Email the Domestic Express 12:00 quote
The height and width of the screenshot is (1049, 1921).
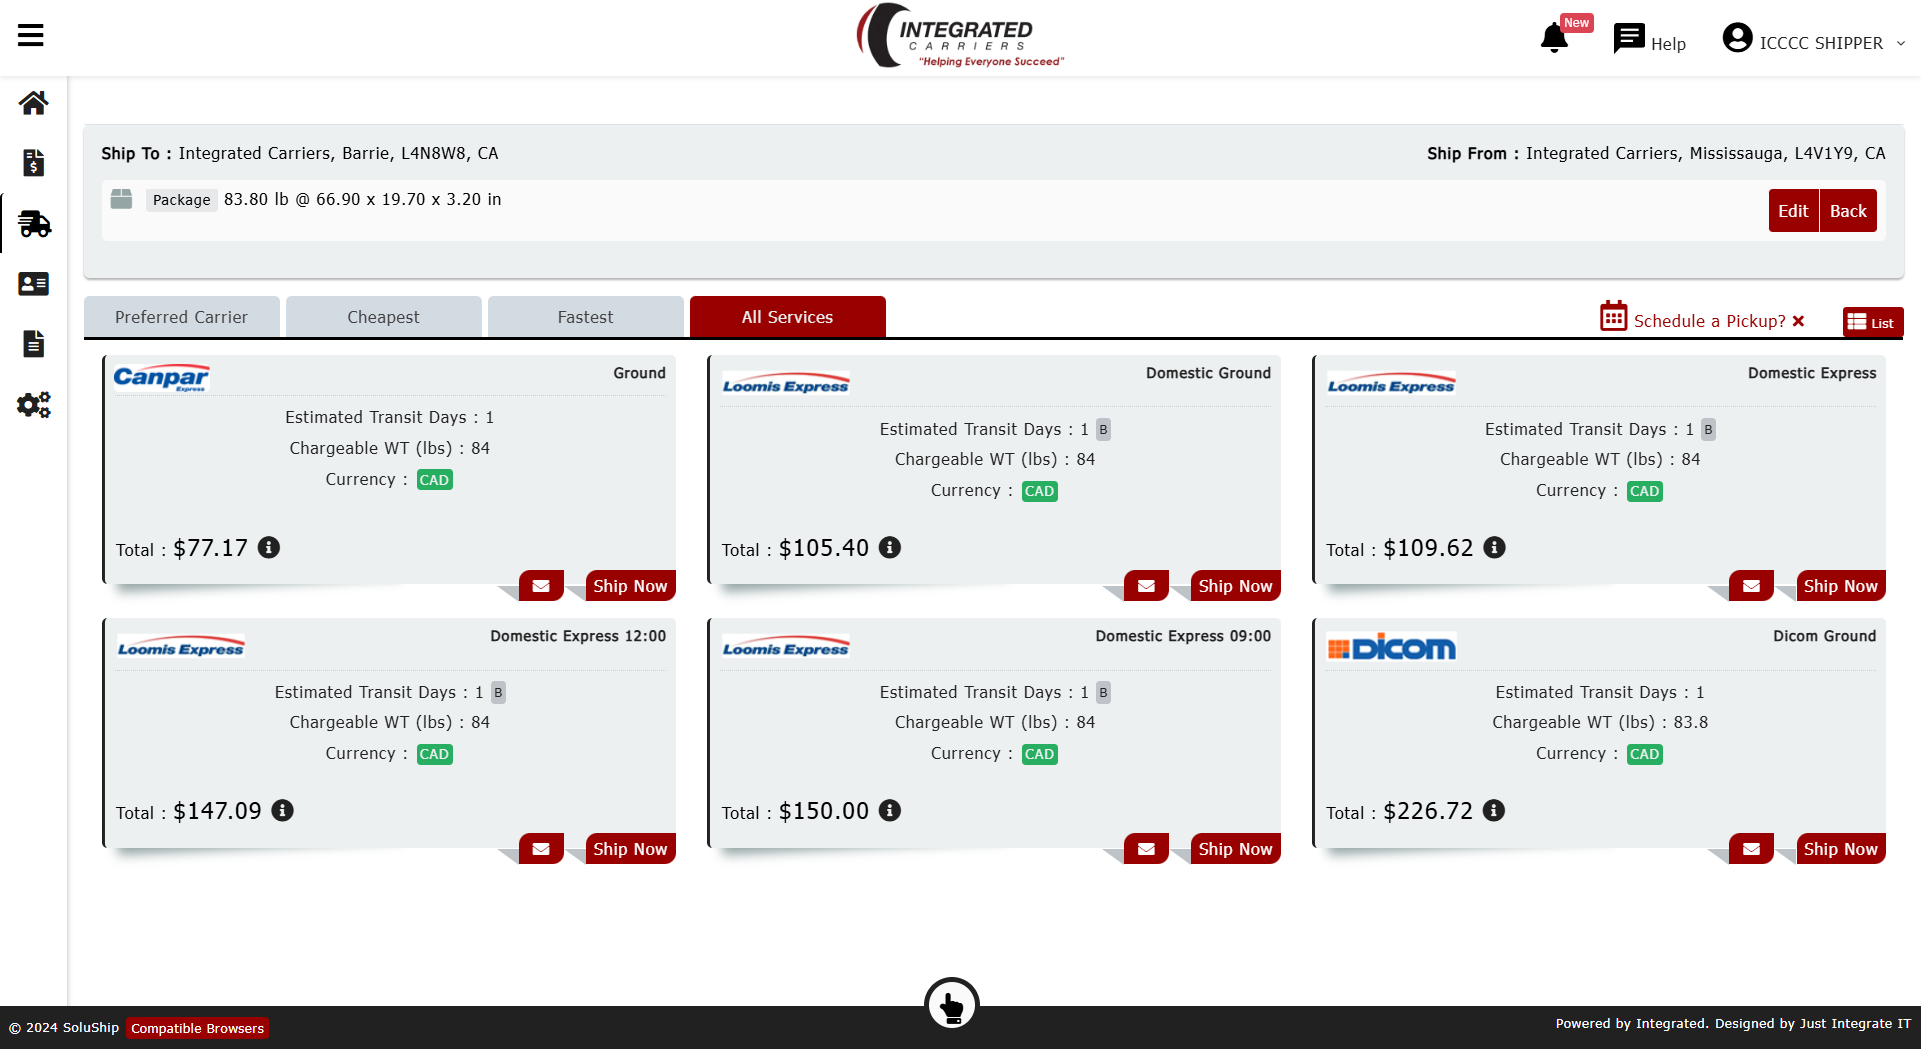(541, 849)
